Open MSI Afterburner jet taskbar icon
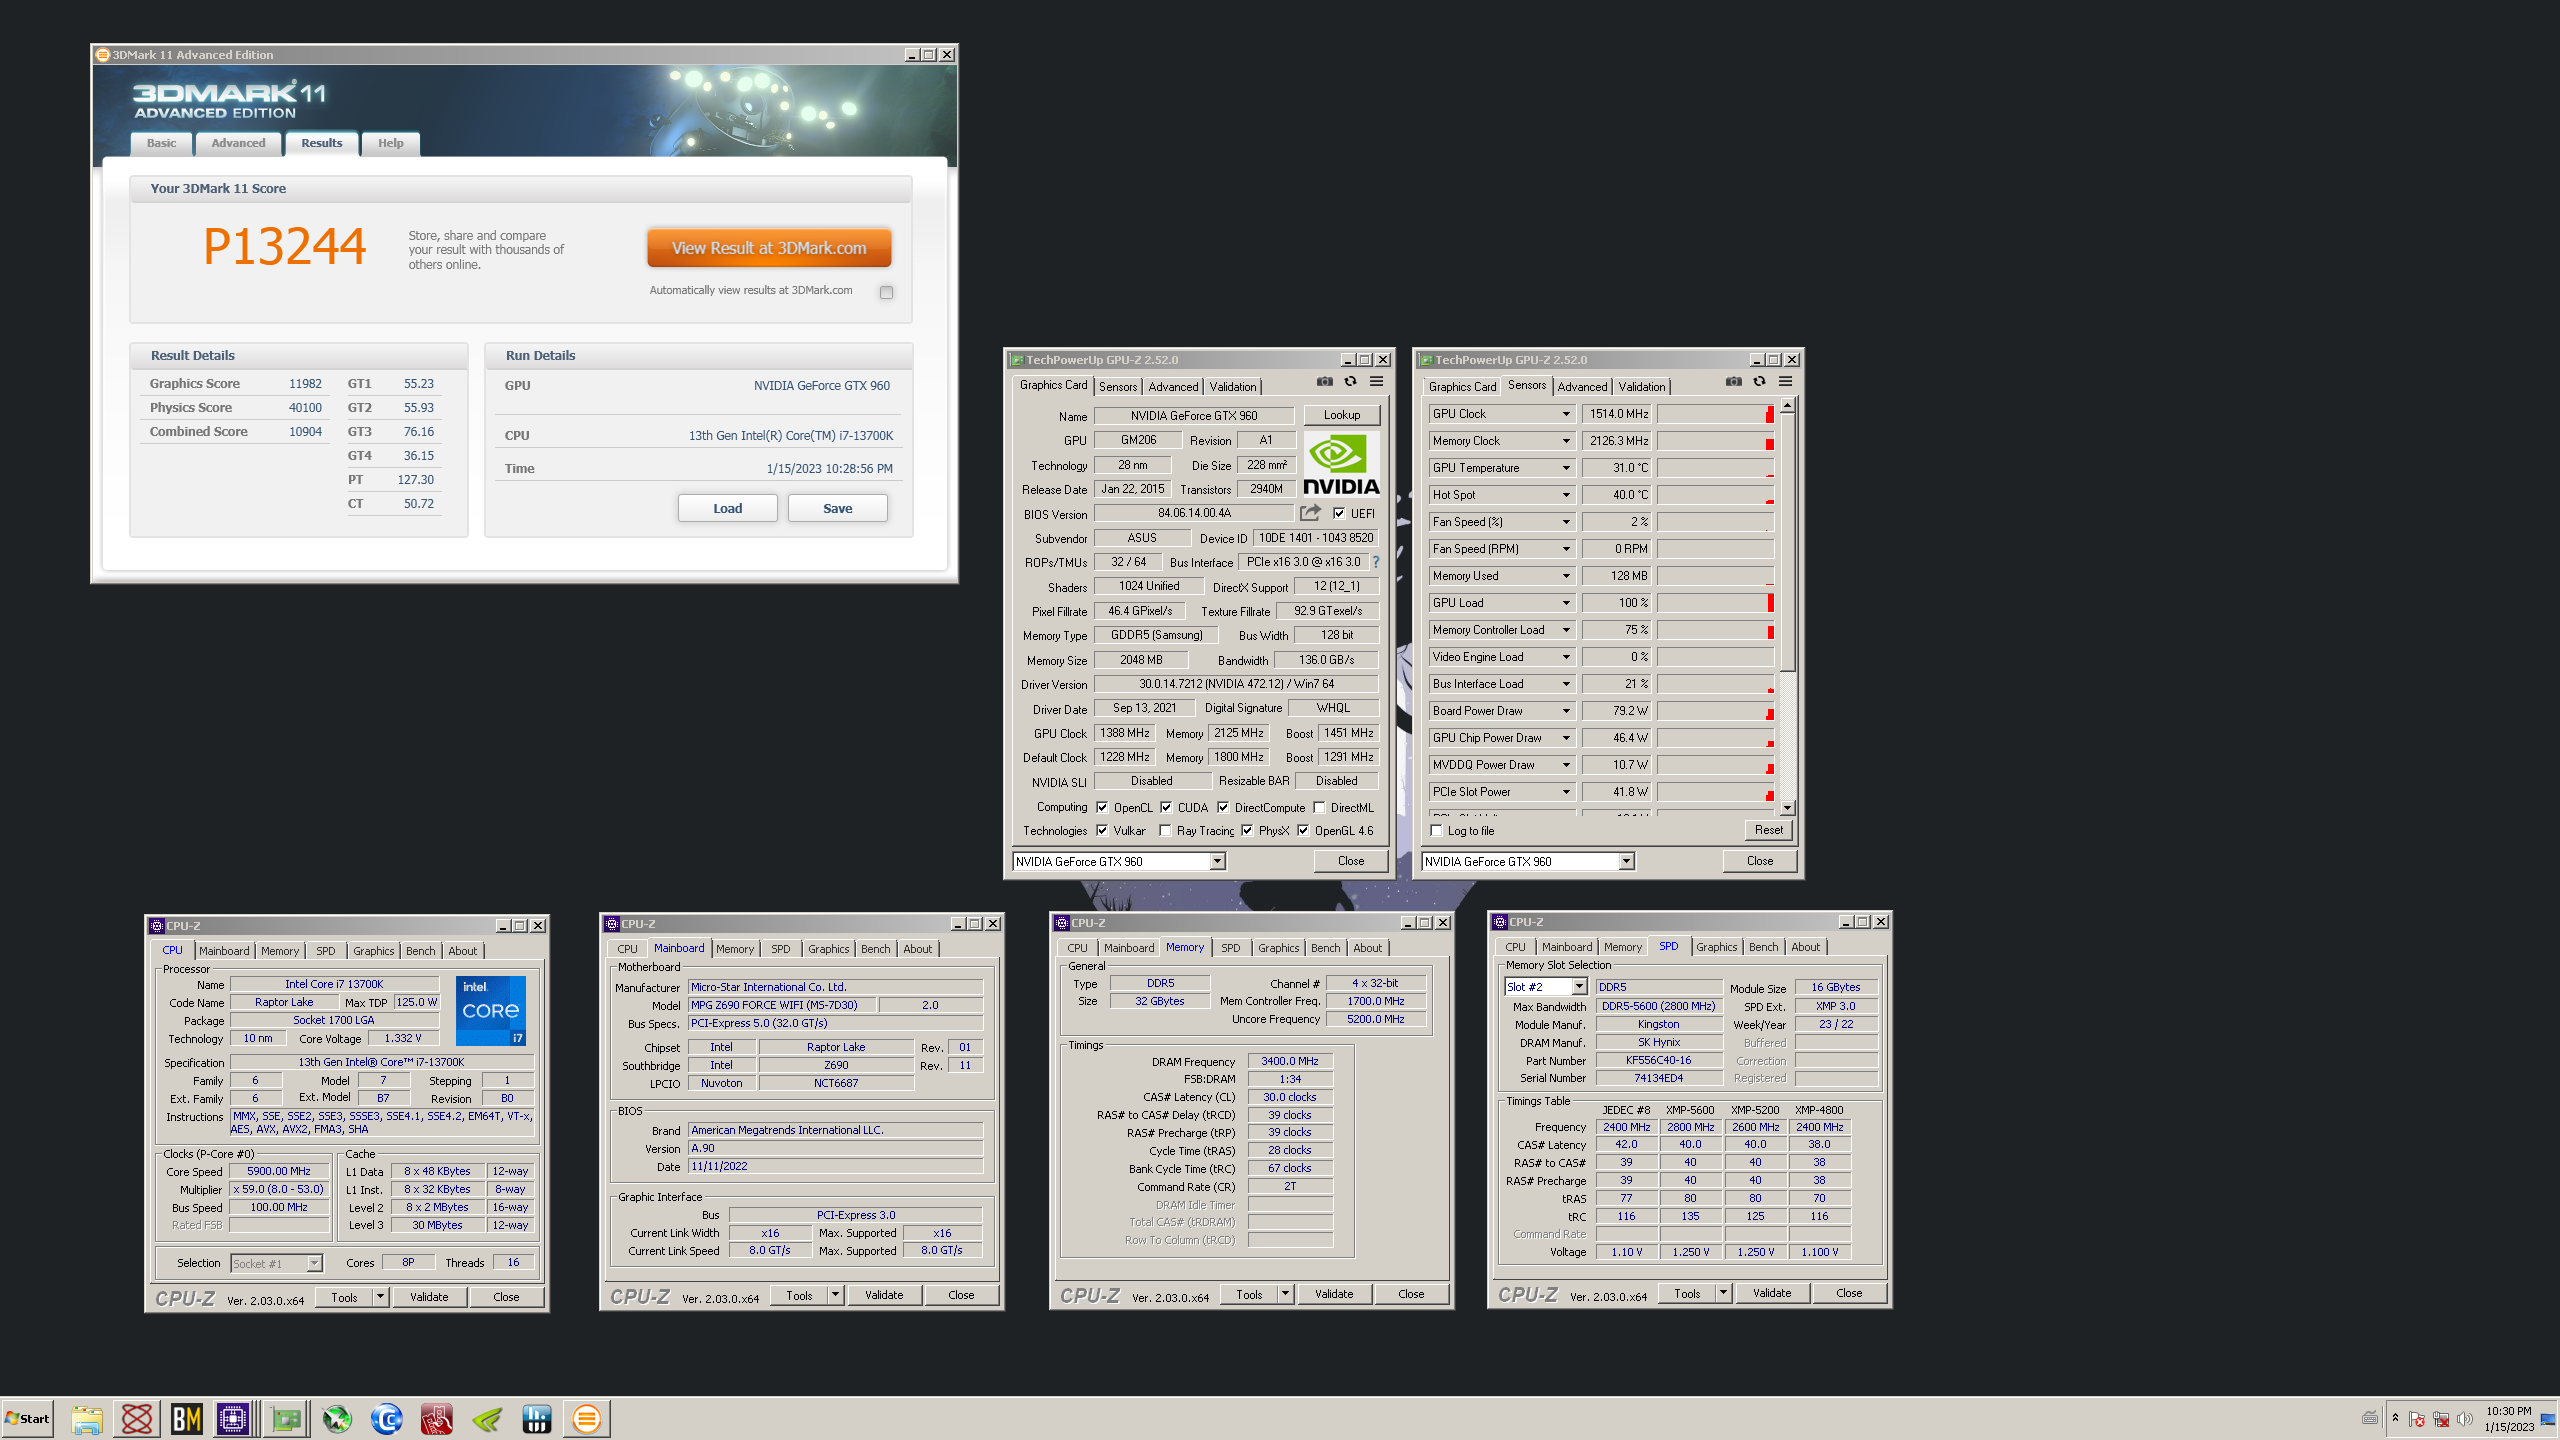 click(x=337, y=1418)
